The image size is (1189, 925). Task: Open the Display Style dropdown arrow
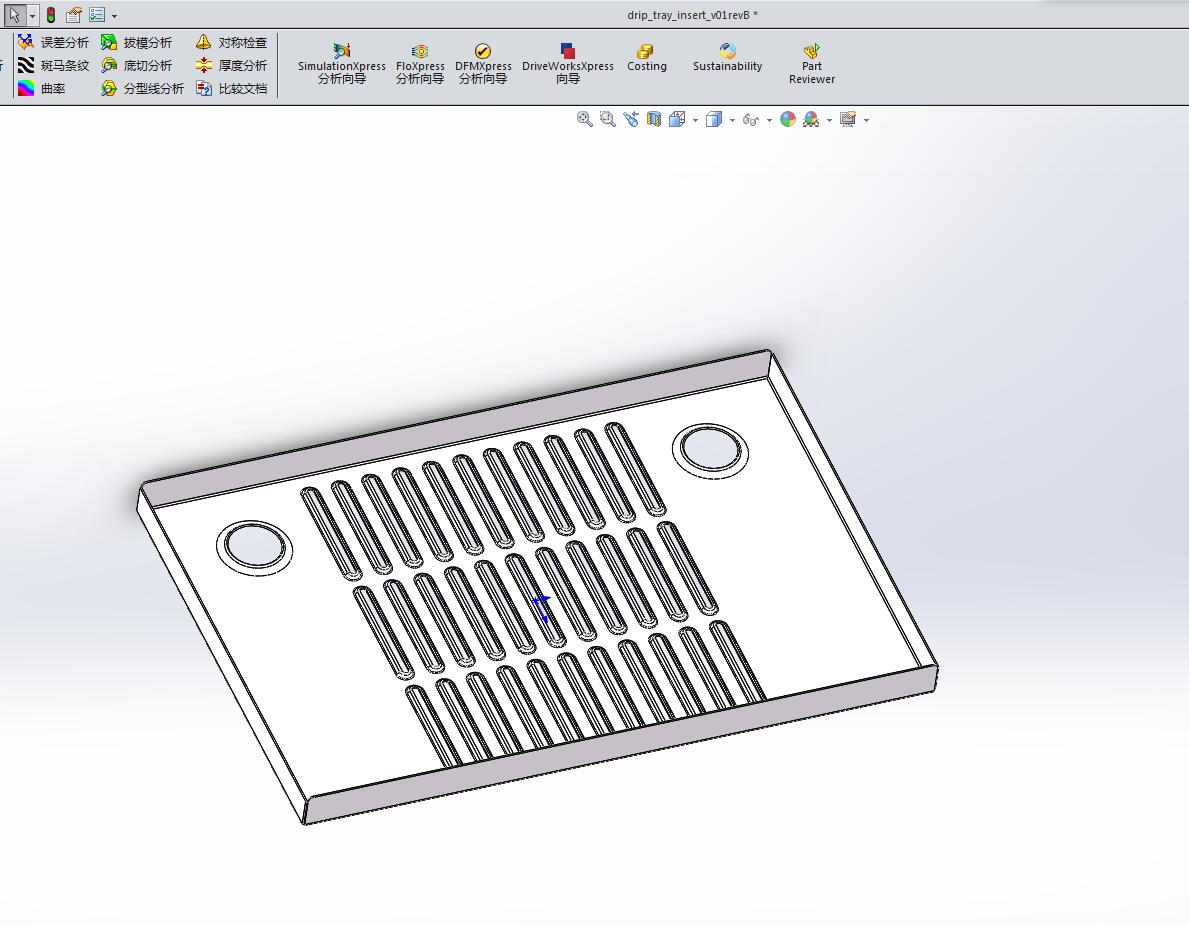(731, 119)
